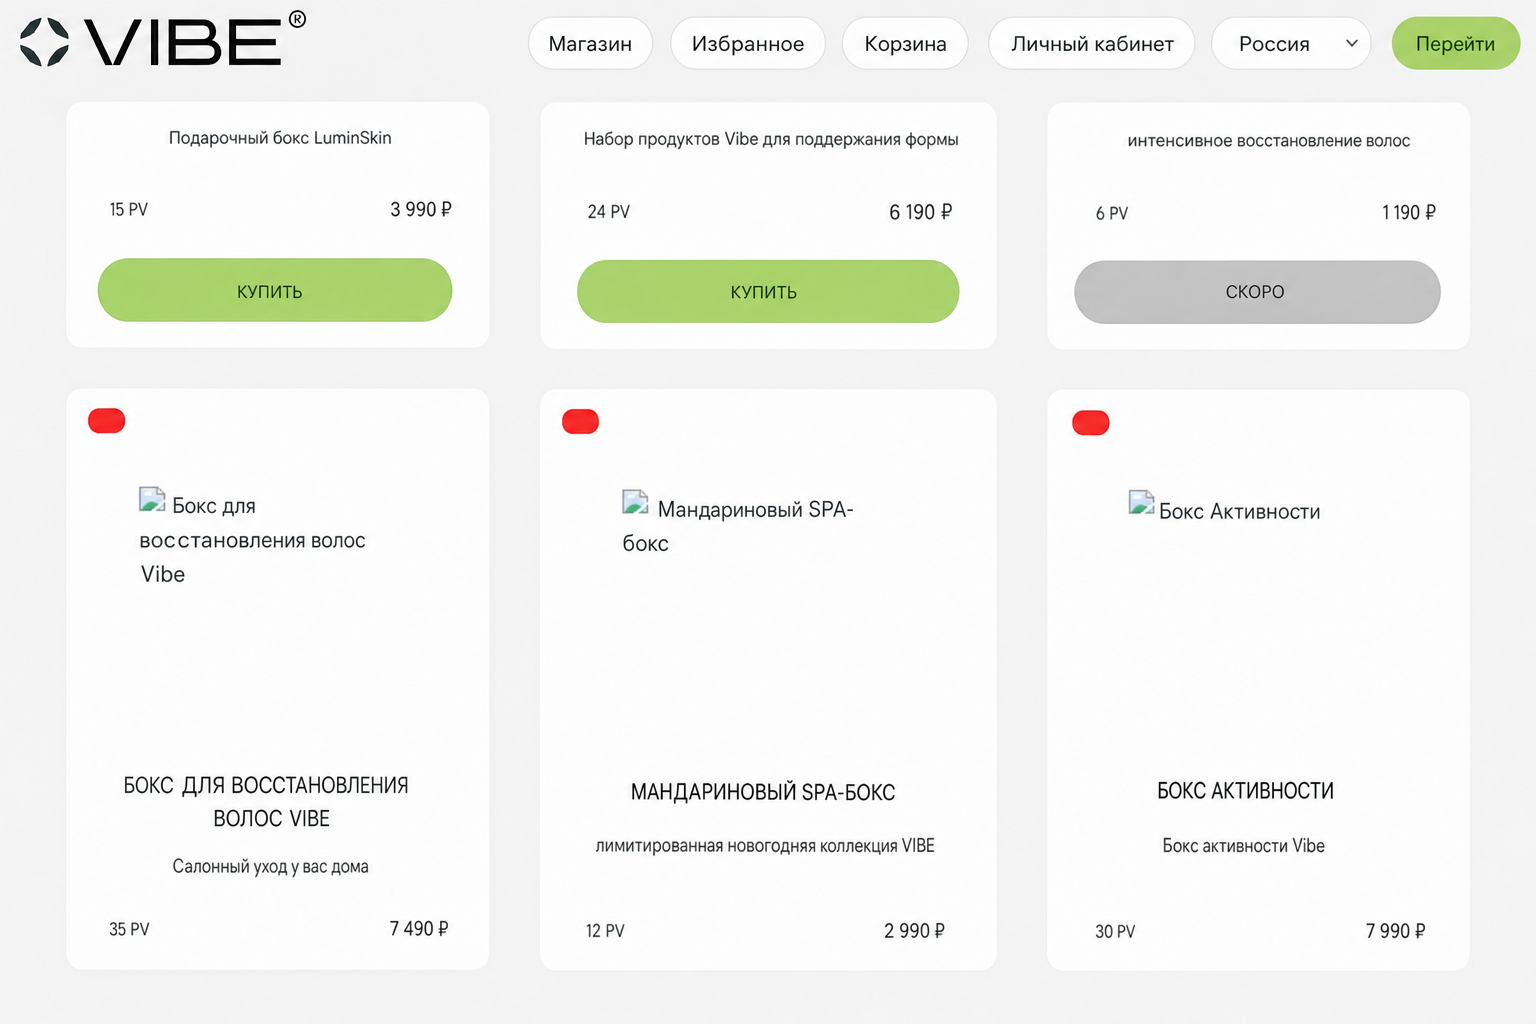Open Личный кабинет
The width and height of the screenshot is (1536, 1024).
(1092, 43)
